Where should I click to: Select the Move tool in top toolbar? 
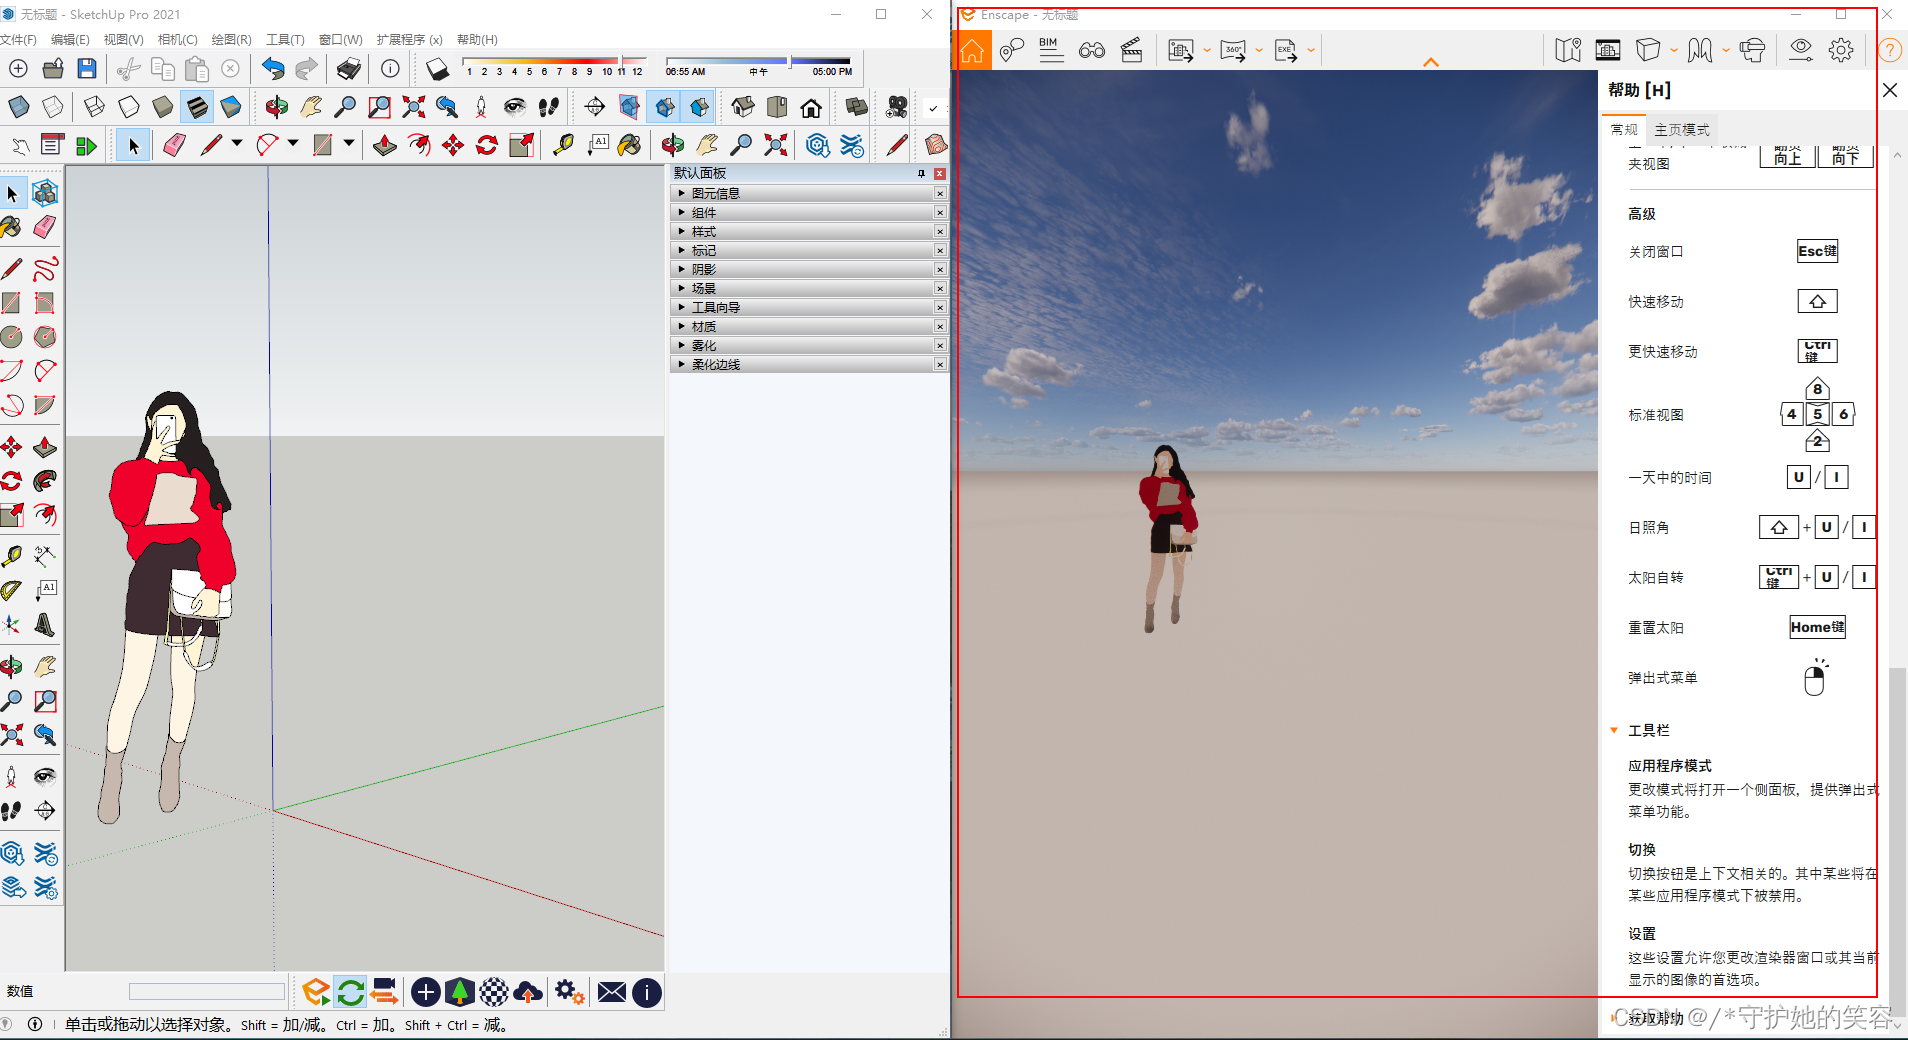(x=453, y=145)
